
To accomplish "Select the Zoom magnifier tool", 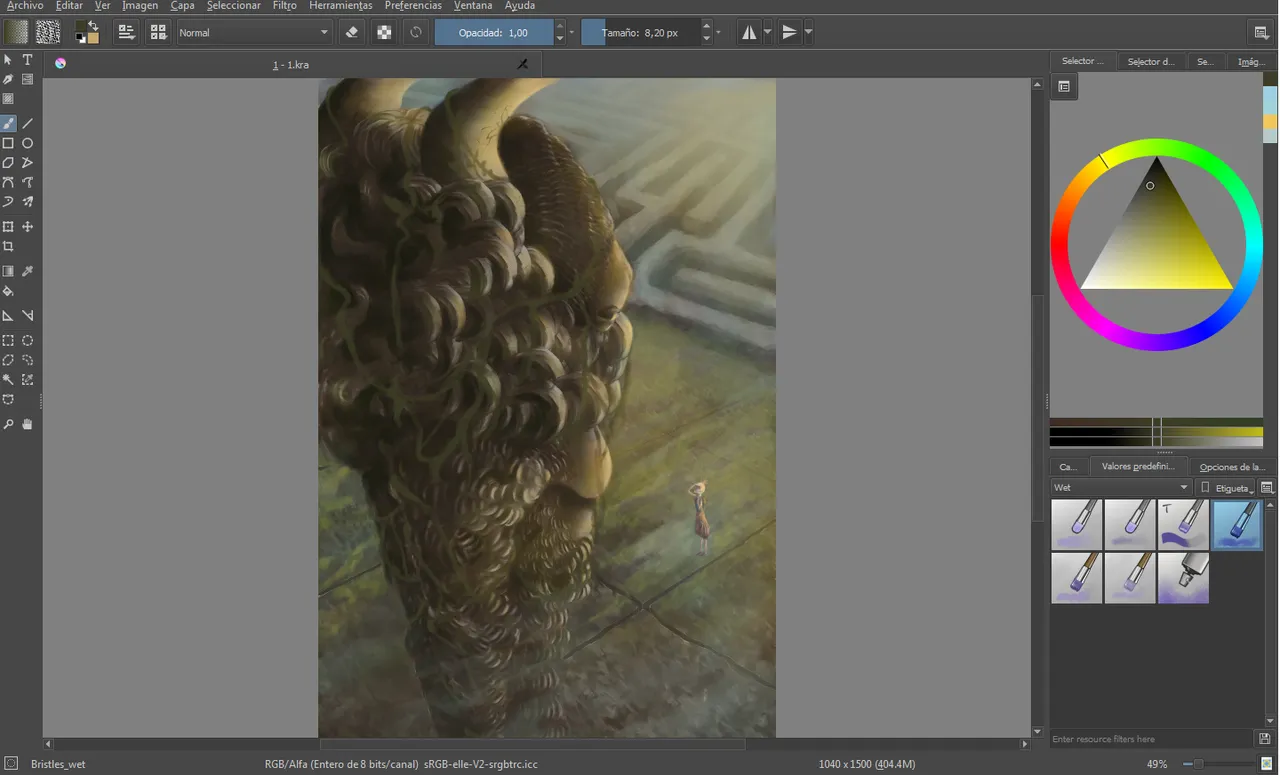I will tap(8, 424).
